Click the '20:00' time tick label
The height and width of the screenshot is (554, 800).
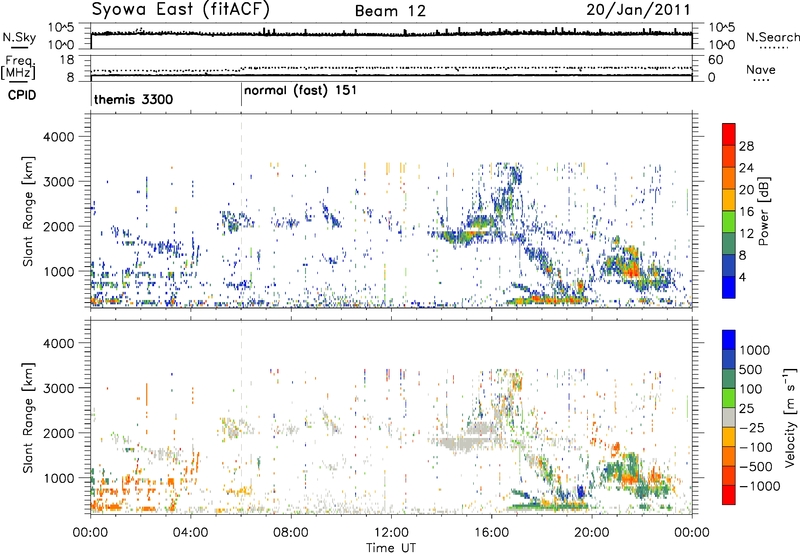(x=592, y=533)
